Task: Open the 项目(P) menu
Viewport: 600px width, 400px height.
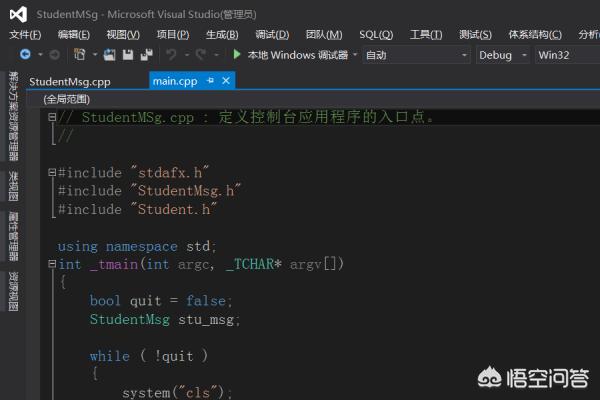Action: pyautogui.click(x=173, y=35)
